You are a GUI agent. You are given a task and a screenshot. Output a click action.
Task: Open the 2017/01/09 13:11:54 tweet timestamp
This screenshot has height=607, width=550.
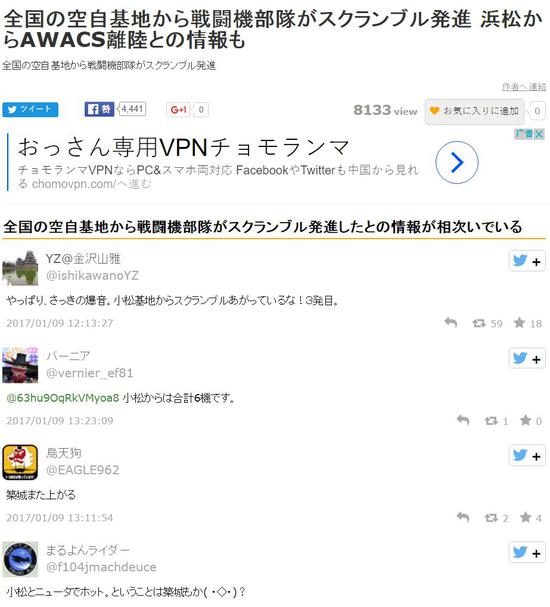click(60, 518)
